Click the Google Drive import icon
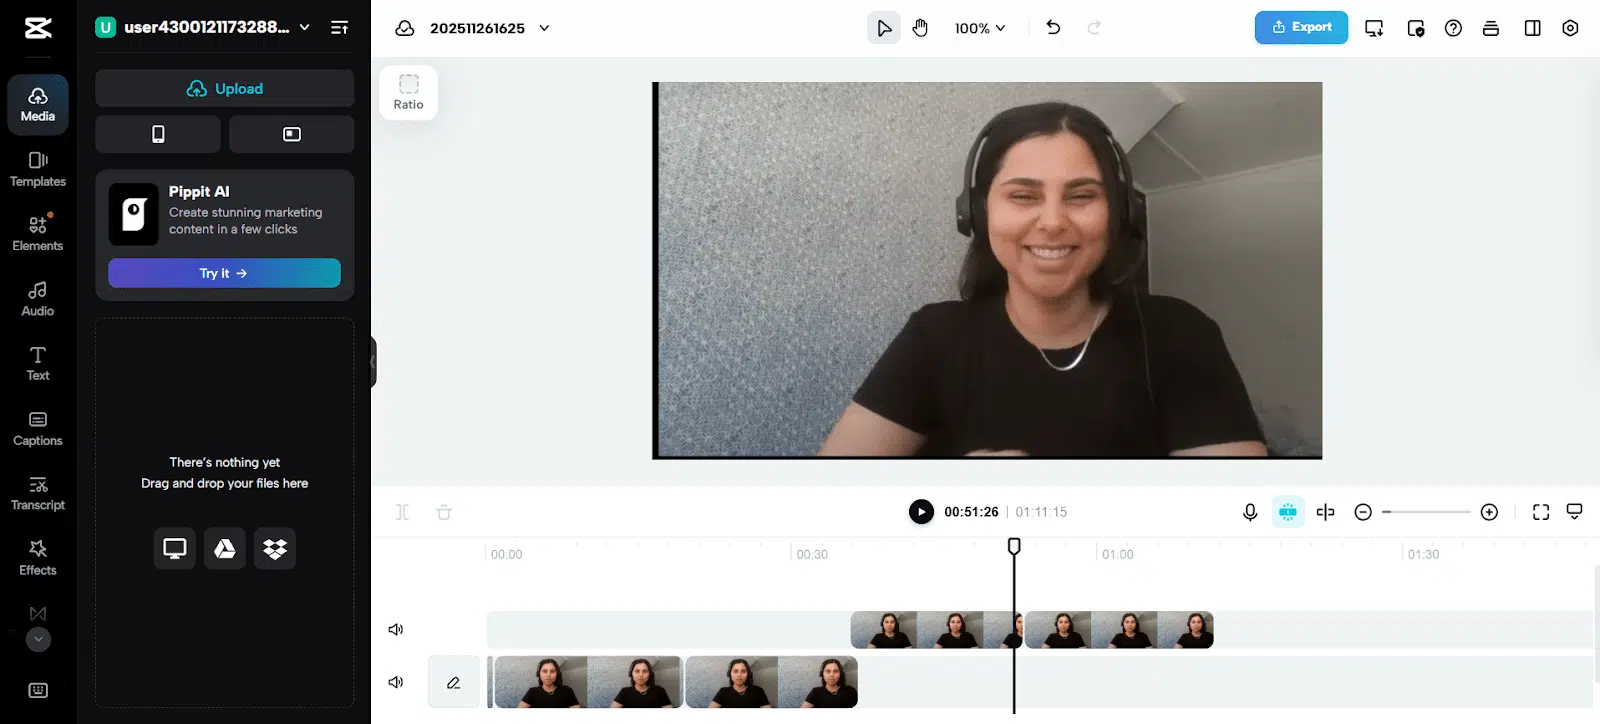This screenshot has height=724, width=1600. pyautogui.click(x=225, y=548)
